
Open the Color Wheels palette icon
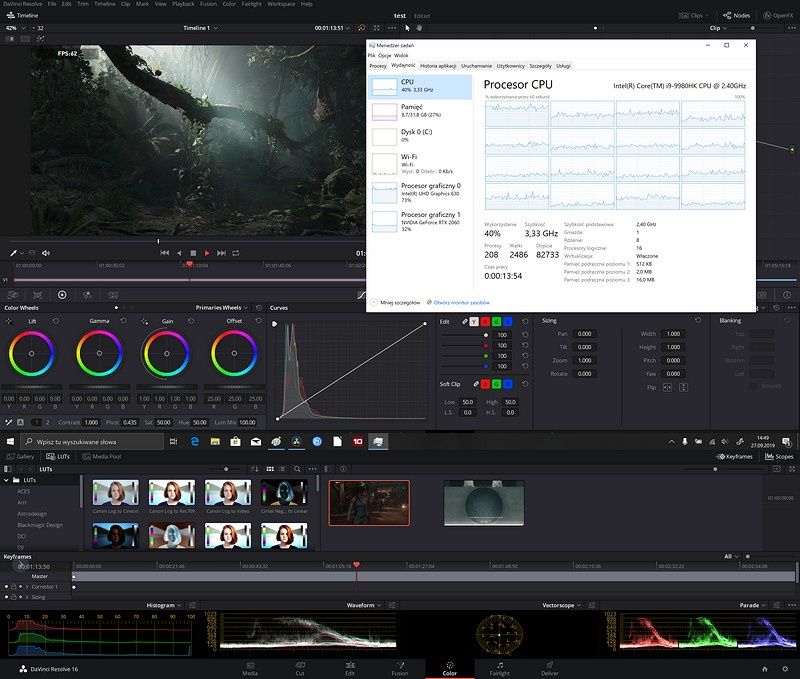click(x=62, y=295)
